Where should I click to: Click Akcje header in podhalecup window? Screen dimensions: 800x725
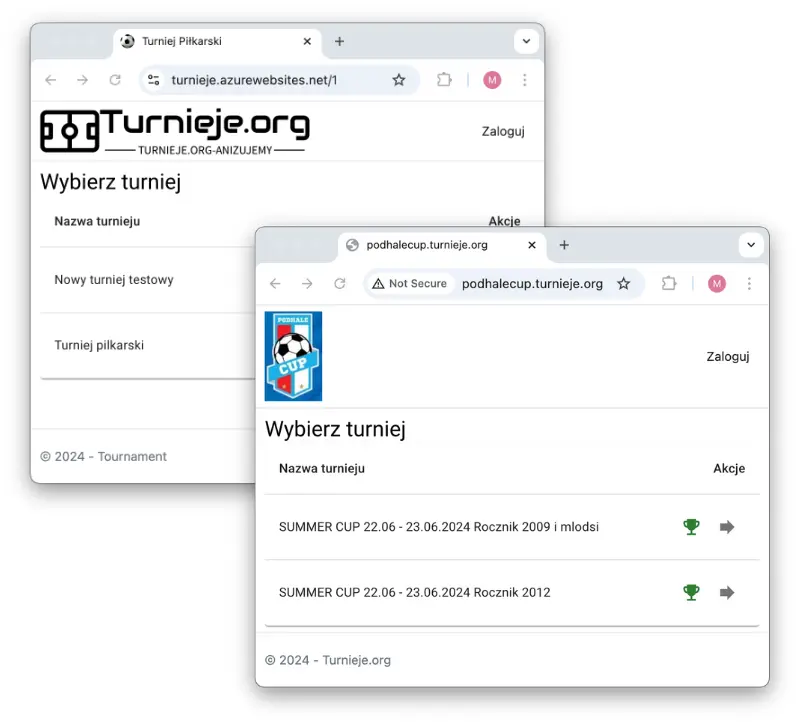pos(729,468)
